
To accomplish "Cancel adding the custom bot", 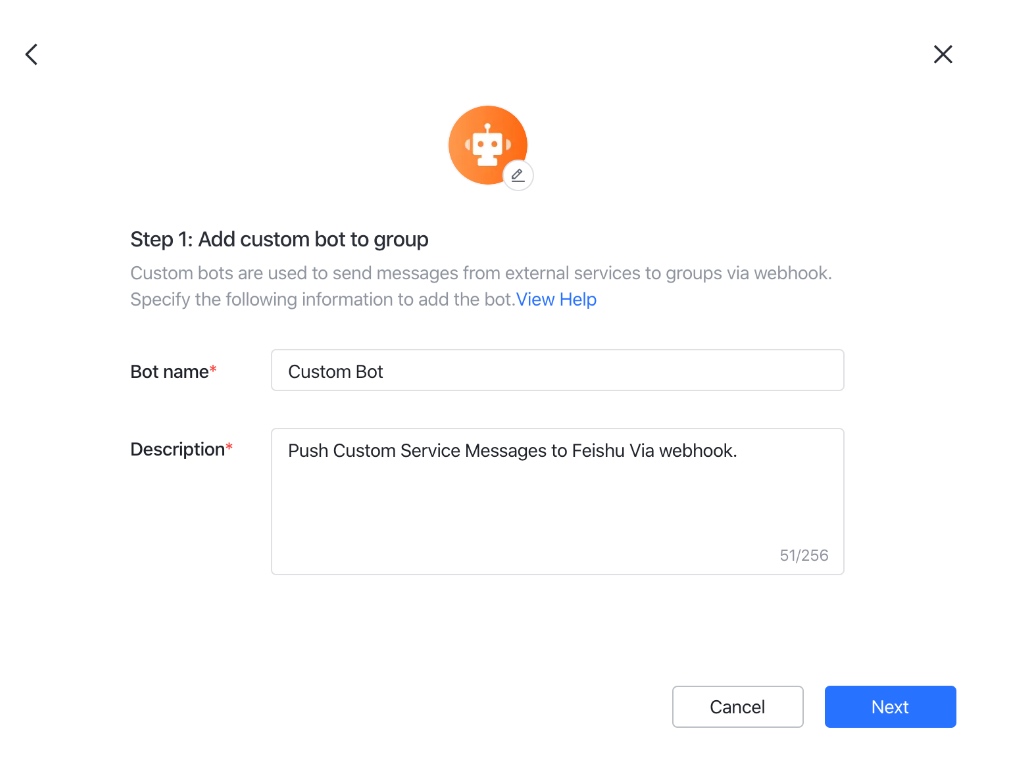I will pos(738,707).
